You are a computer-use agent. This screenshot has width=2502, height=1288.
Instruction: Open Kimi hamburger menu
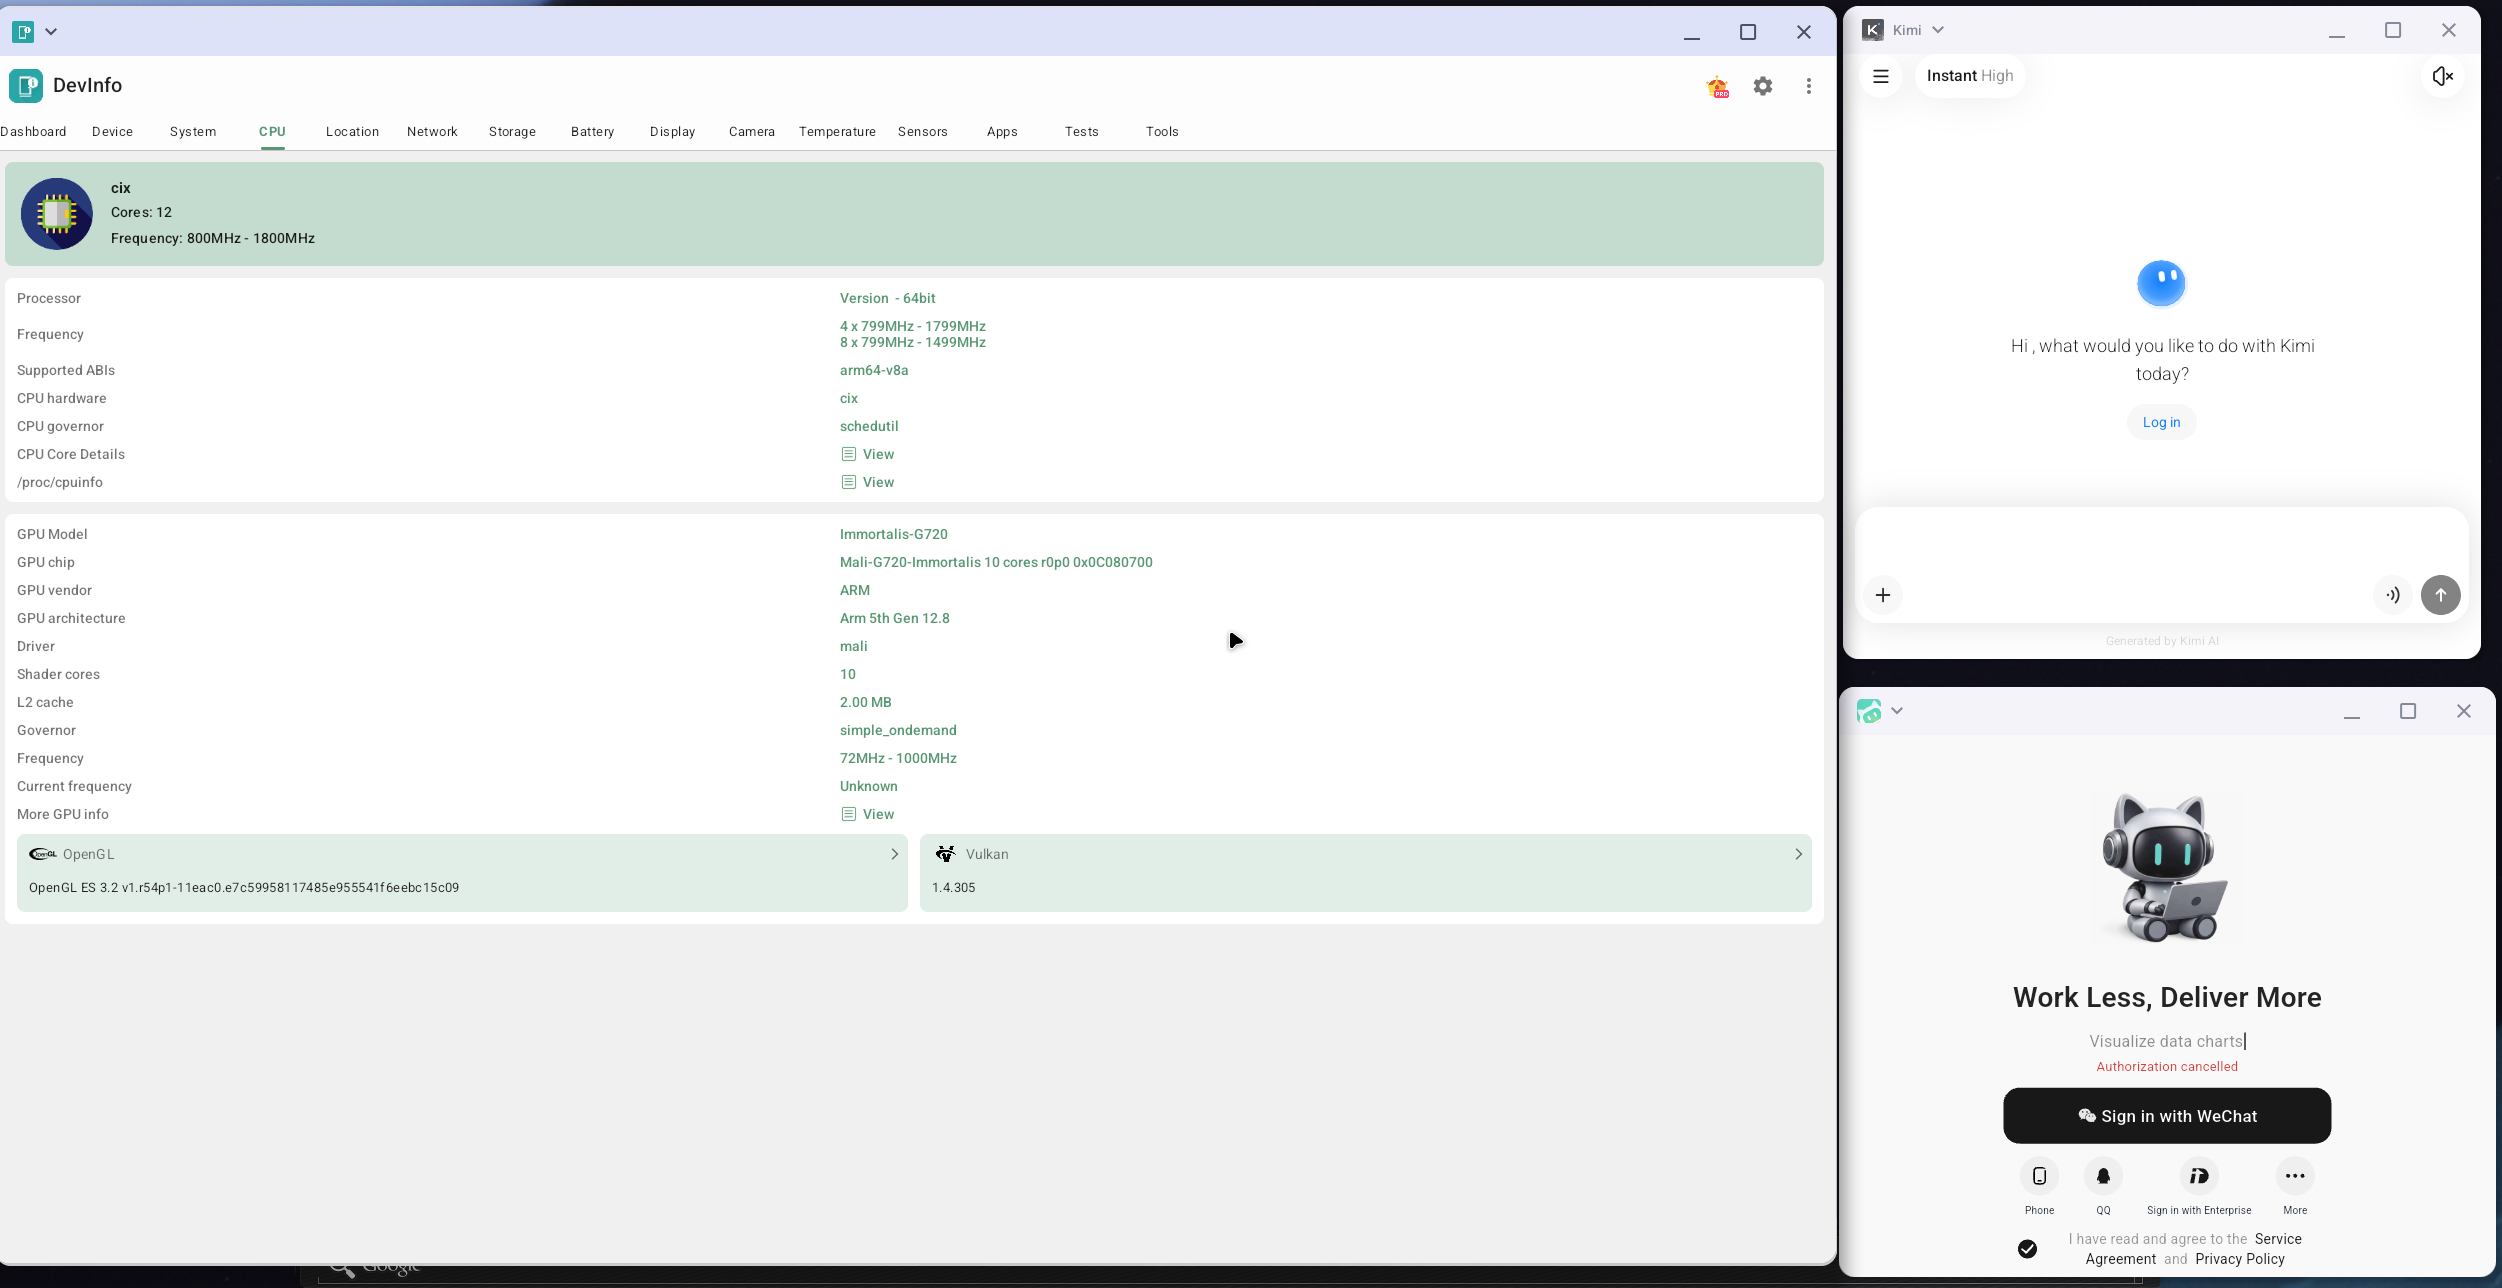1881,76
